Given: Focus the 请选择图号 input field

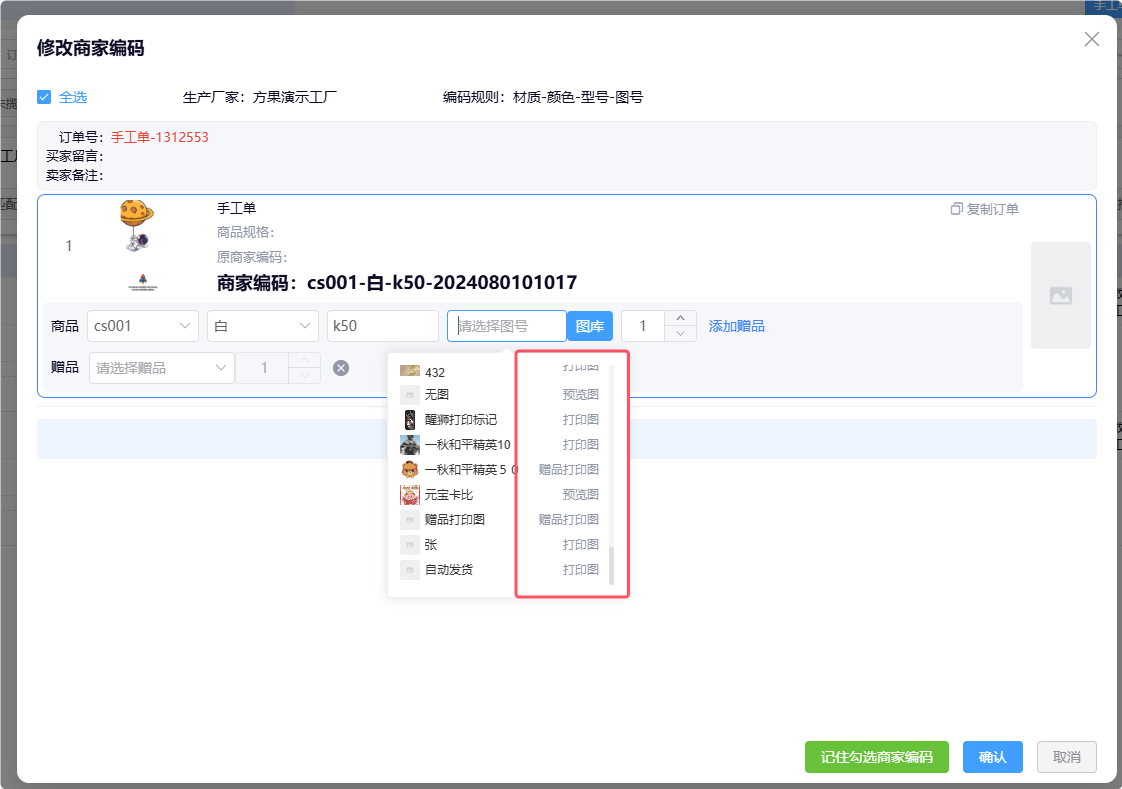Looking at the screenshot, I should pos(507,326).
